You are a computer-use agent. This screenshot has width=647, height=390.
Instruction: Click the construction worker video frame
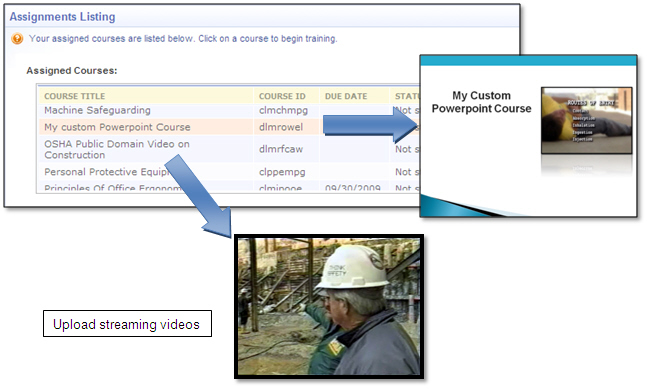pos(329,307)
